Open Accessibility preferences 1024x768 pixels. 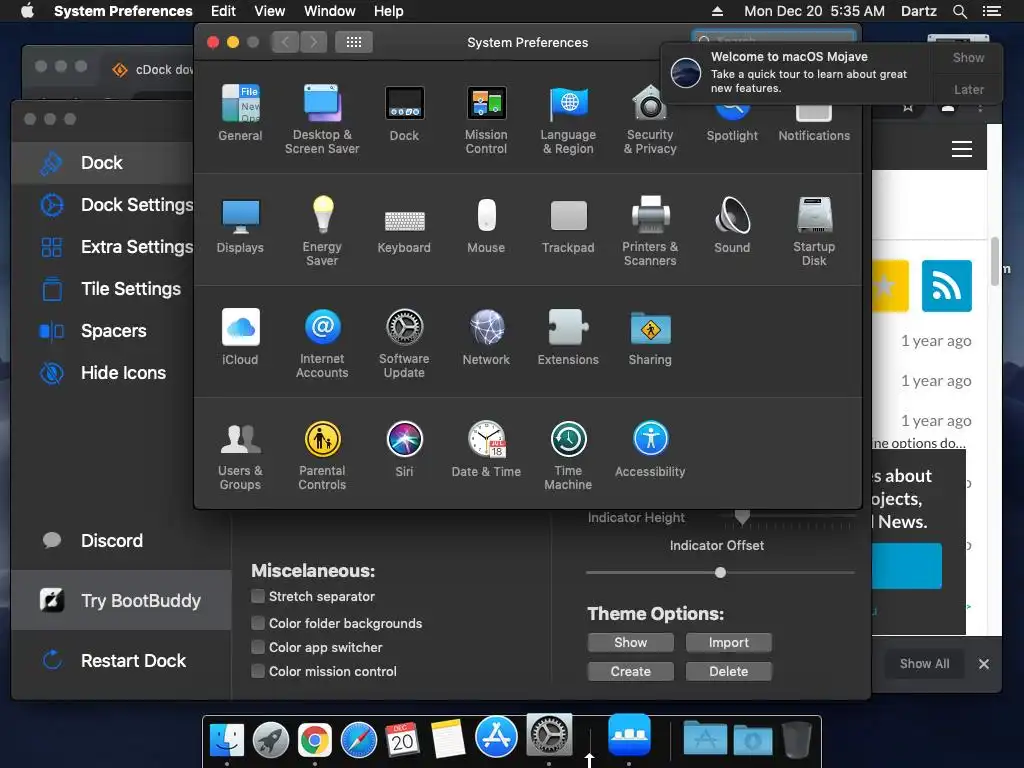click(650, 449)
